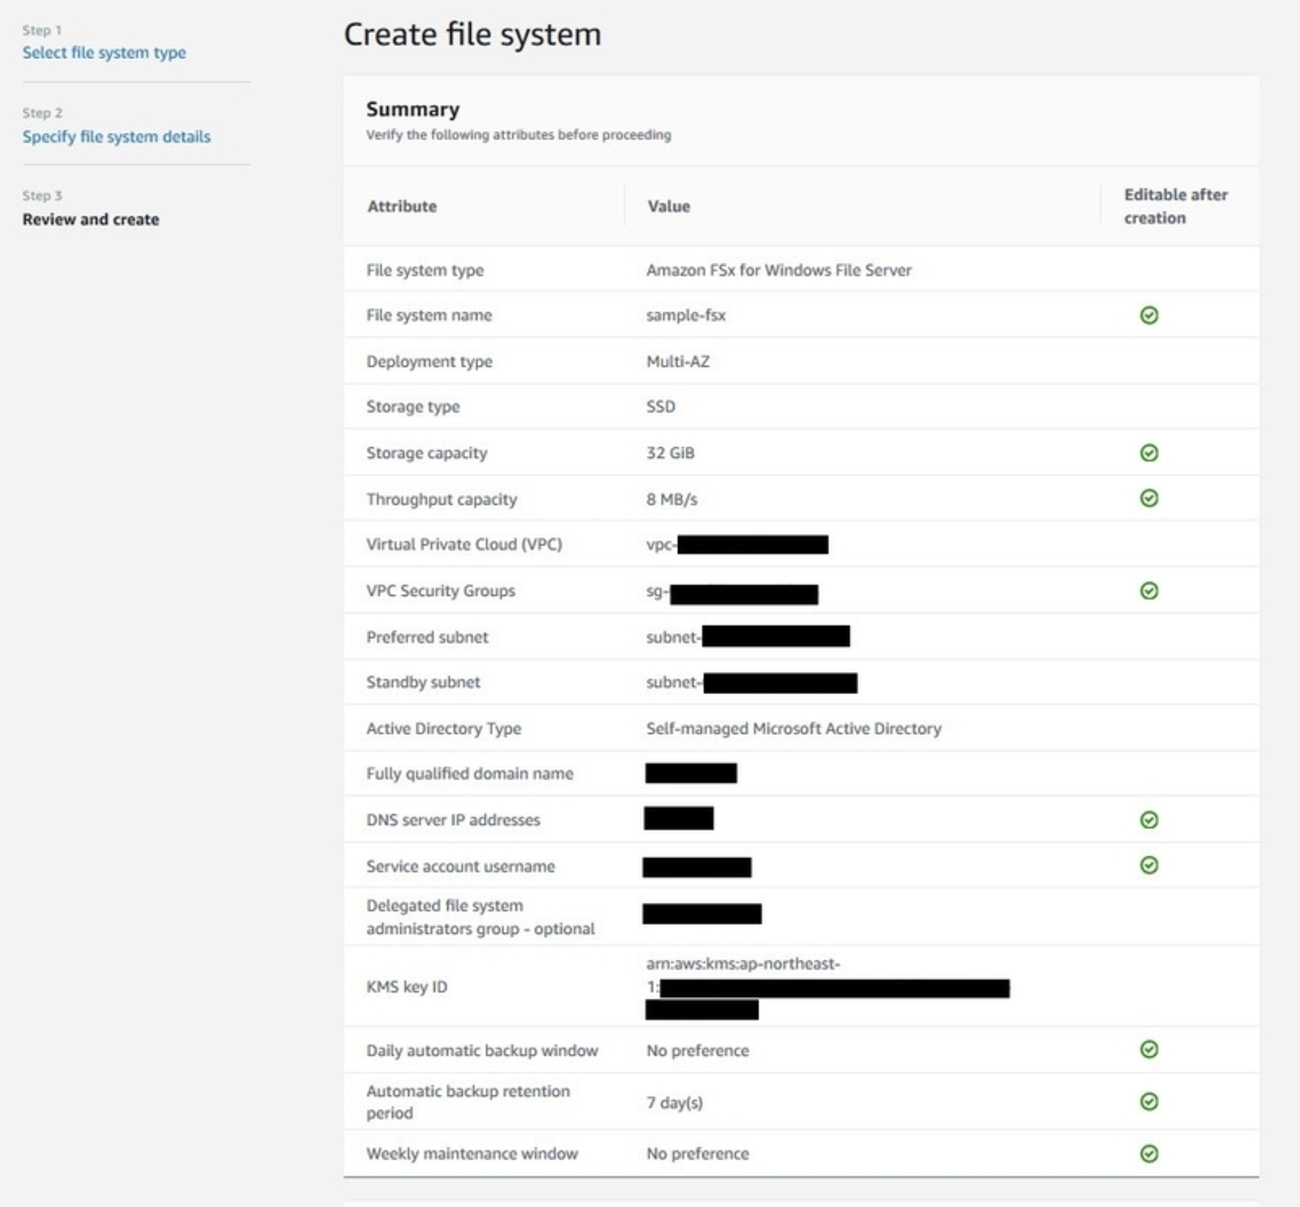1300x1207 pixels.
Task: Click editable checkmark for Weekly maintenance window
Action: [x=1149, y=1153]
